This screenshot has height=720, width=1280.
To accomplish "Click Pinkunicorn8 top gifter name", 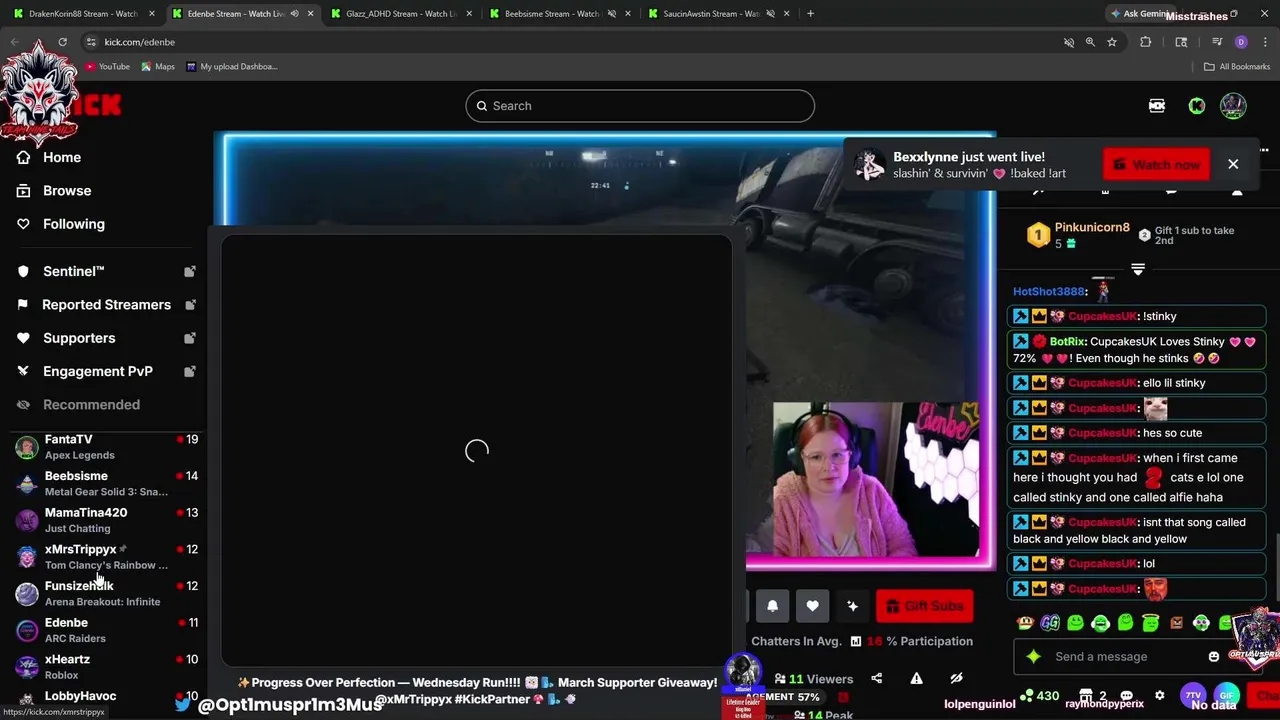I will [1092, 227].
